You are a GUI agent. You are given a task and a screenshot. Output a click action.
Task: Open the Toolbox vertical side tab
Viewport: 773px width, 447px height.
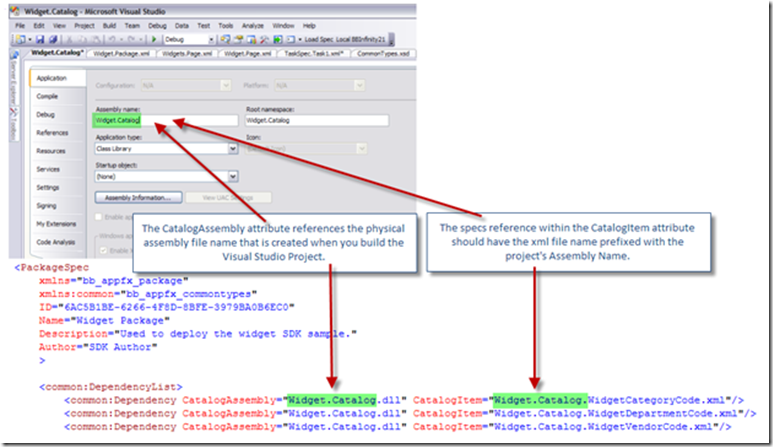[x=14, y=123]
